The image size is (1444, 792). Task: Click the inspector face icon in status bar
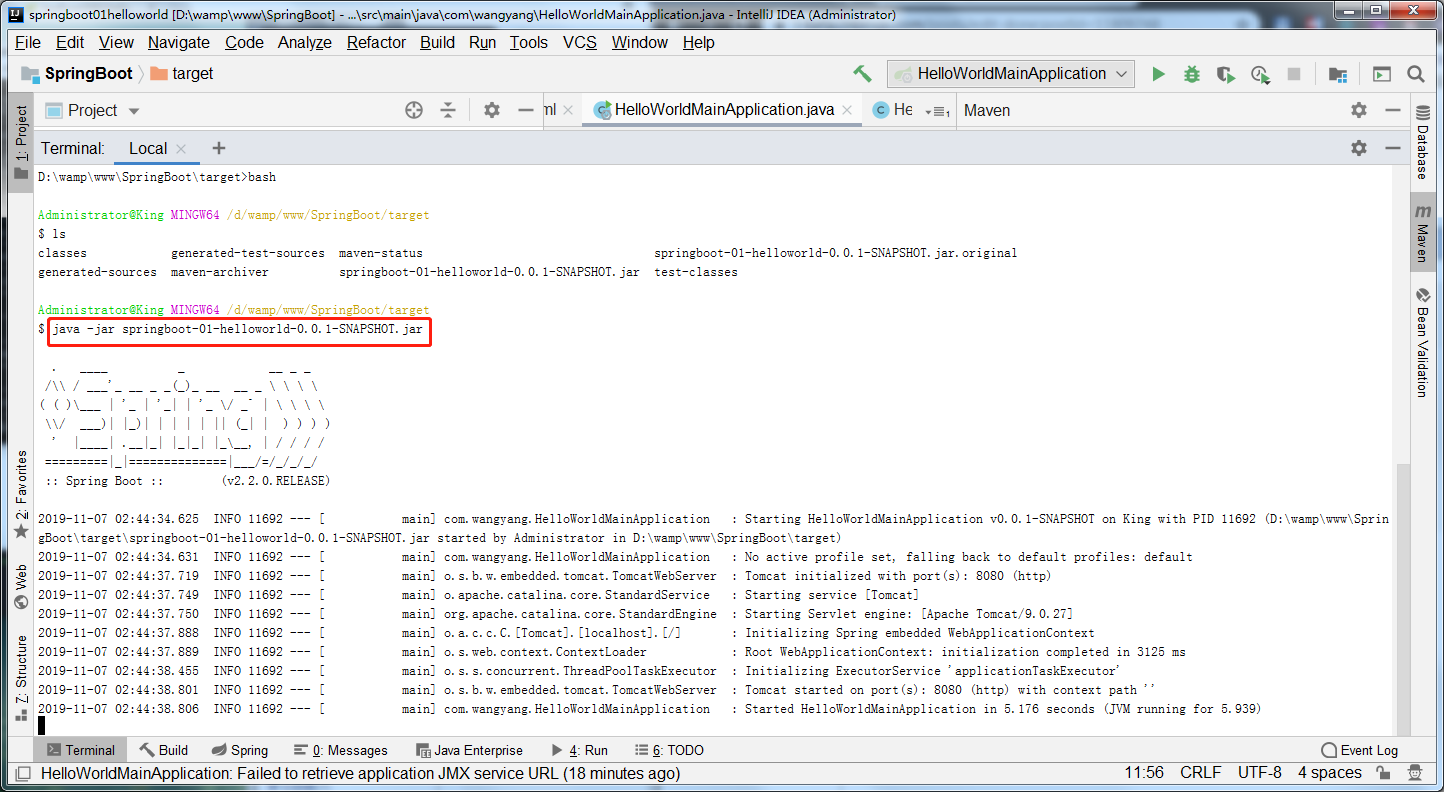tap(1416, 773)
